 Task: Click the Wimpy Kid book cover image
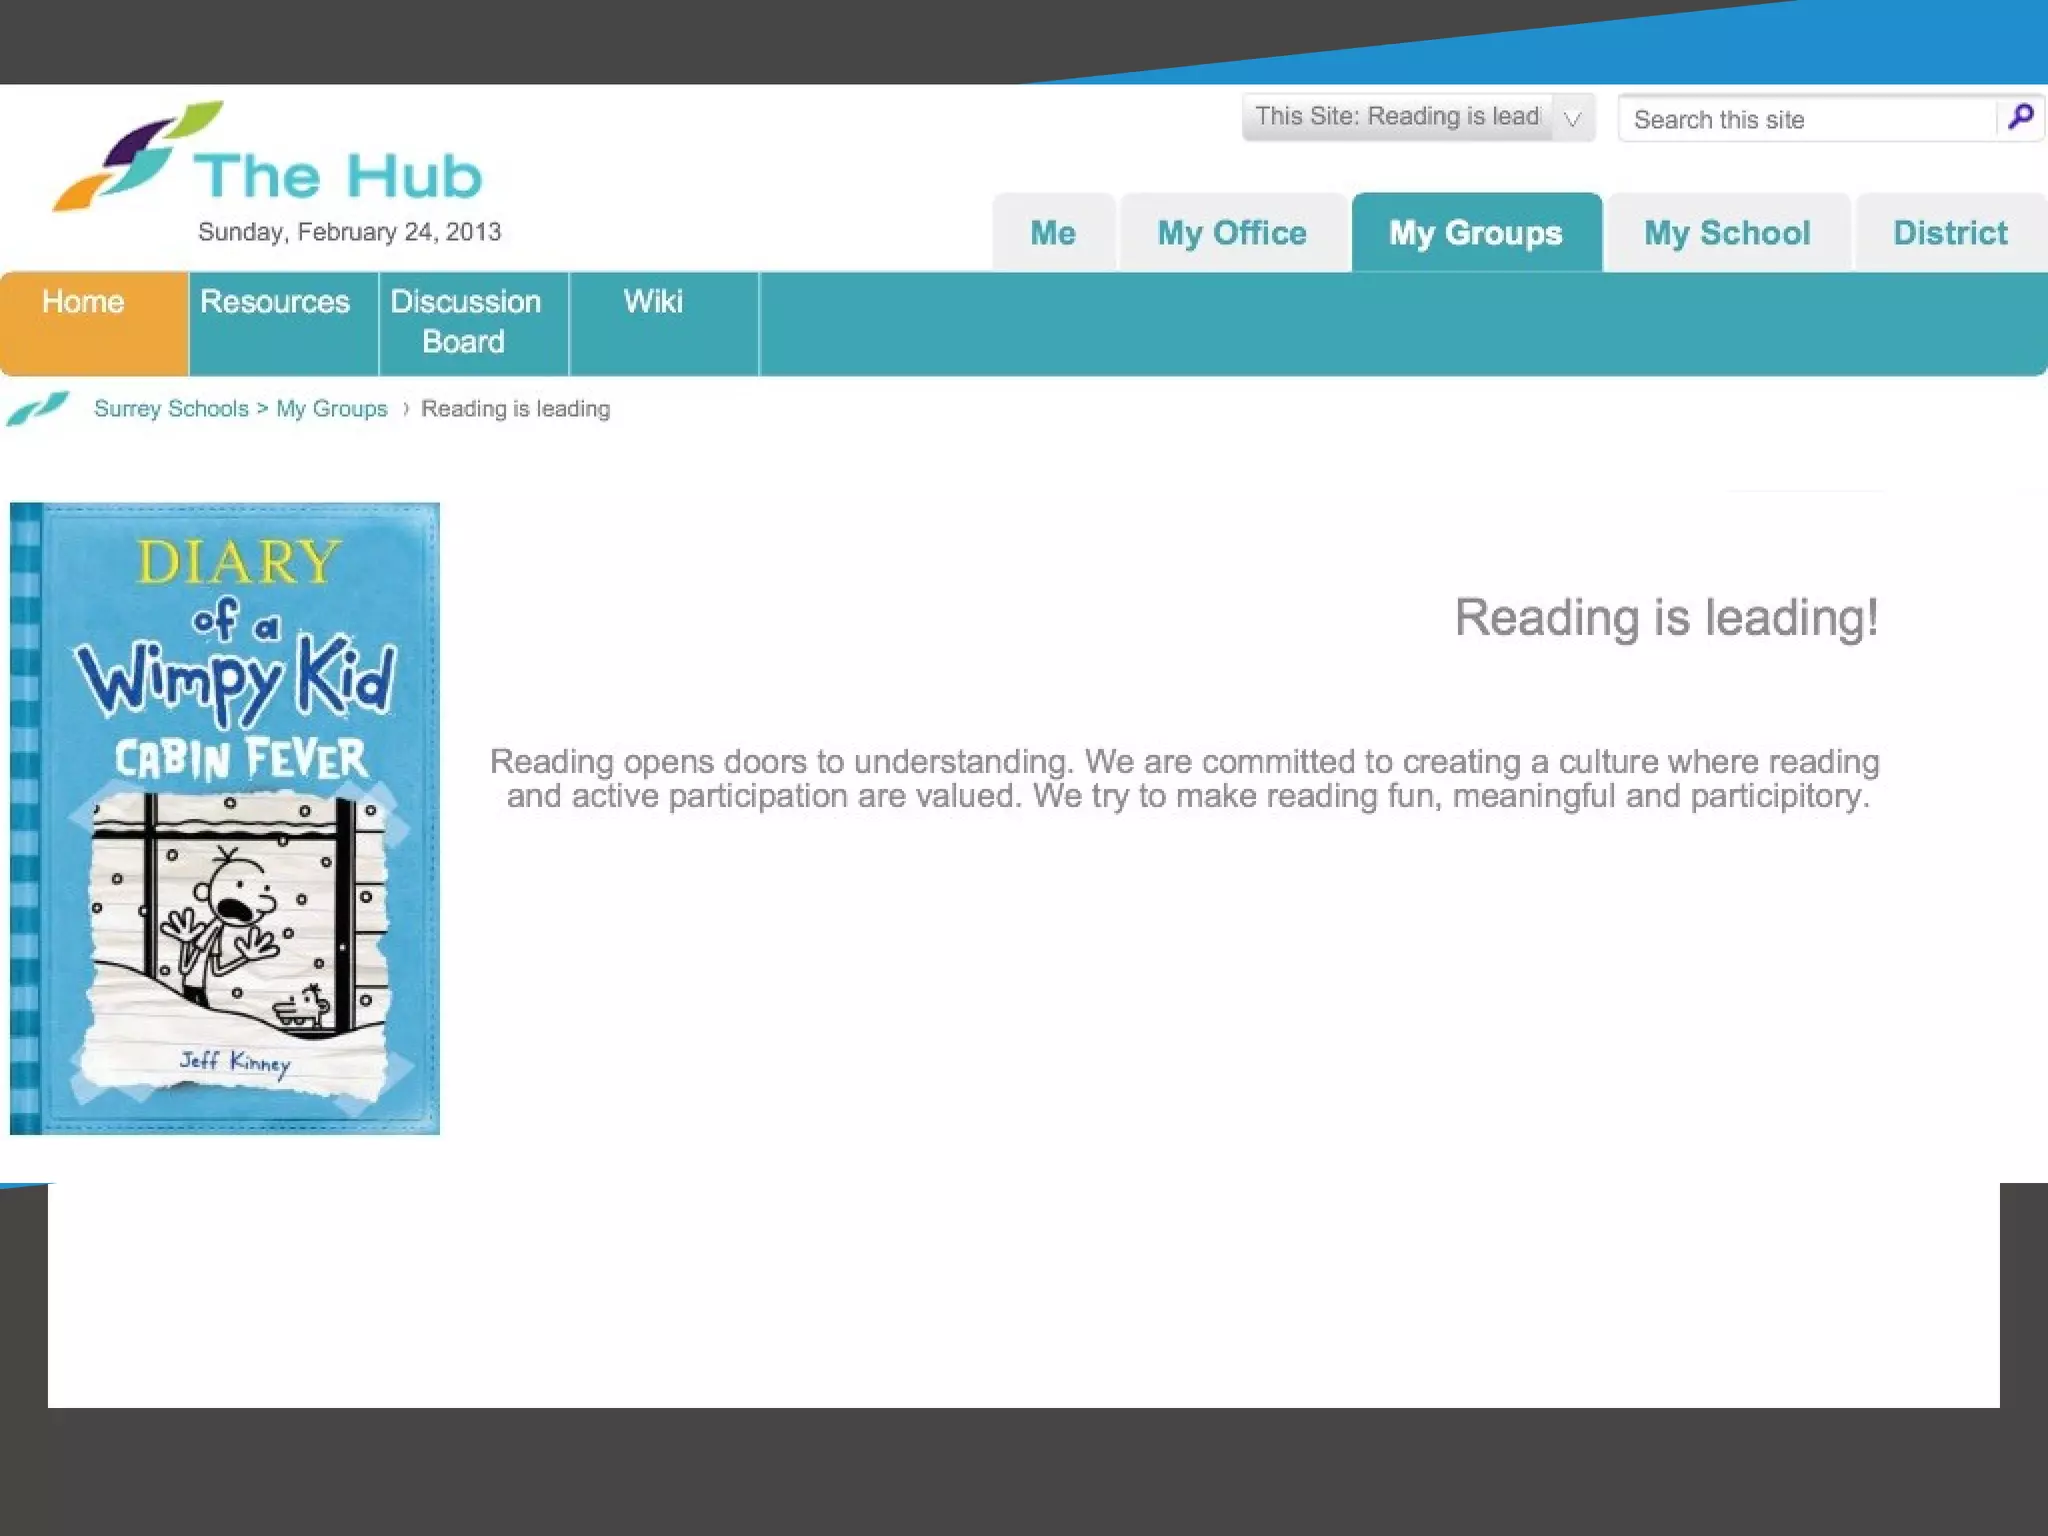[x=225, y=818]
